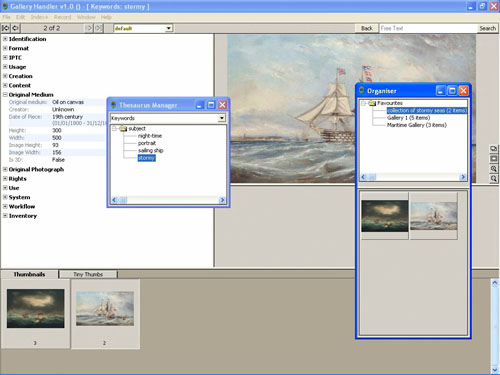The image size is (500, 375).
Task: Expand the Inventory section
Action: [5, 216]
